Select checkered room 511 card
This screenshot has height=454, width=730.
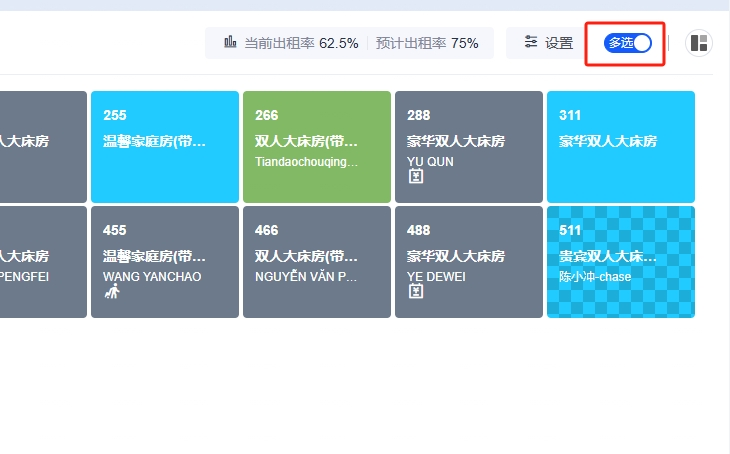pos(620,261)
